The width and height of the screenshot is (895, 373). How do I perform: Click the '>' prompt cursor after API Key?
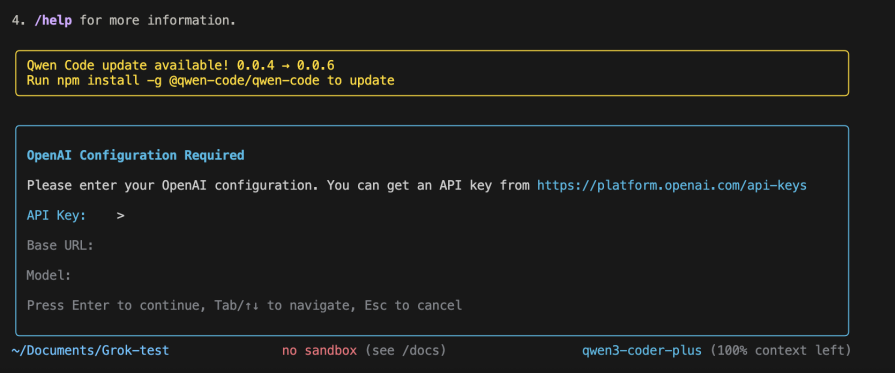[x=120, y=215]
